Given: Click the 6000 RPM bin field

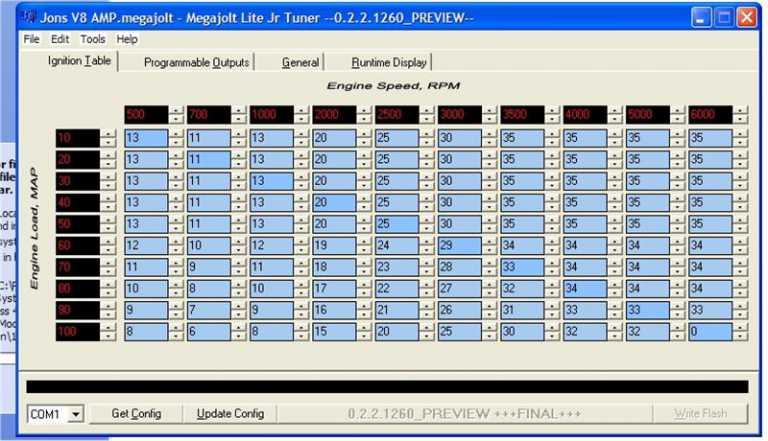Looking at the screenshot, I should 710,115.
